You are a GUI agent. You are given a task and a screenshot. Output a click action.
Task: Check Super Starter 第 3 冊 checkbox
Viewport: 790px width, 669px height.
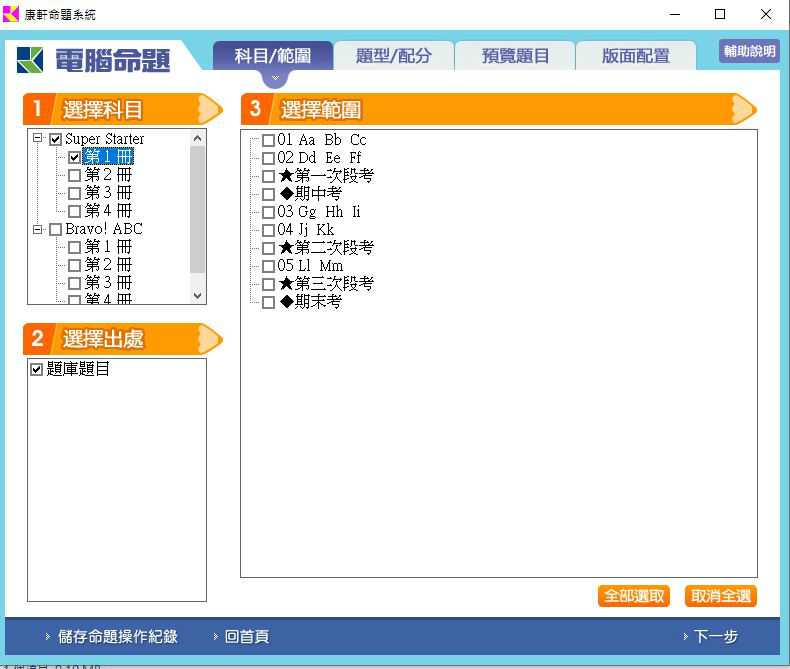(74, 193)
